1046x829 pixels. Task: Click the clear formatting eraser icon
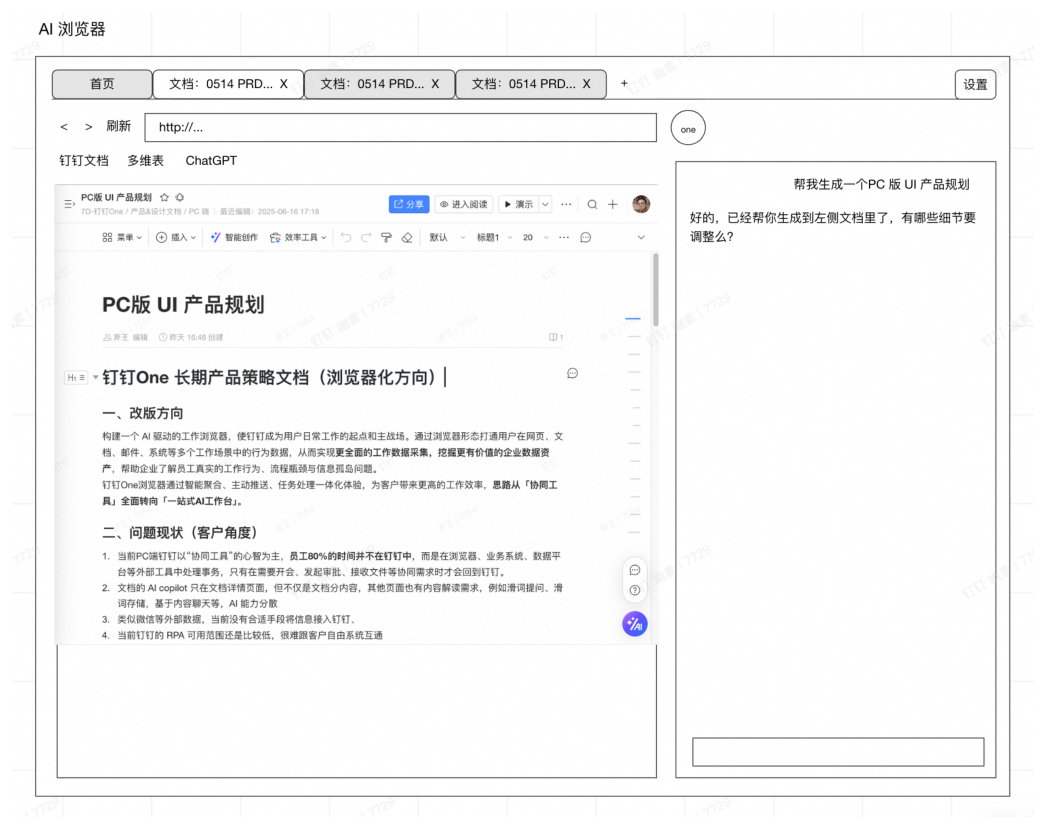click(407, 237)
